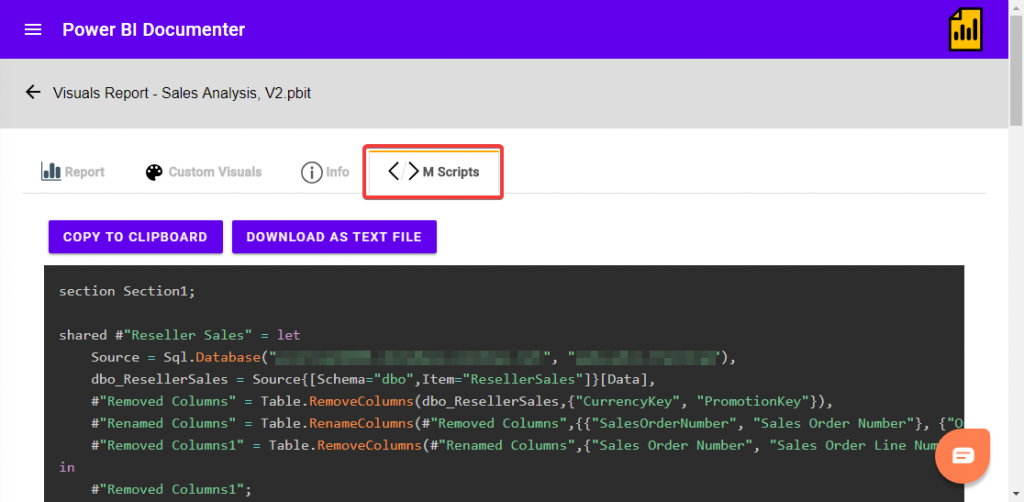The height and width of the screenshot is (502, 1024).
Task: Click the 'shared #"Reseller Sales" = let' line
Action: [180, 336]
